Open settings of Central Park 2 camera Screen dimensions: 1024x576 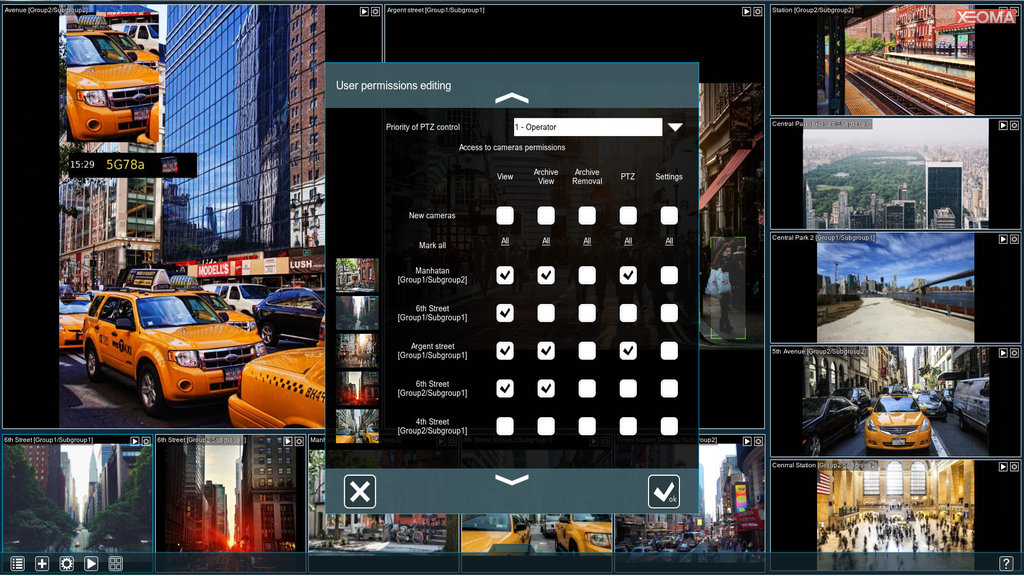[x=1014, y=239]
